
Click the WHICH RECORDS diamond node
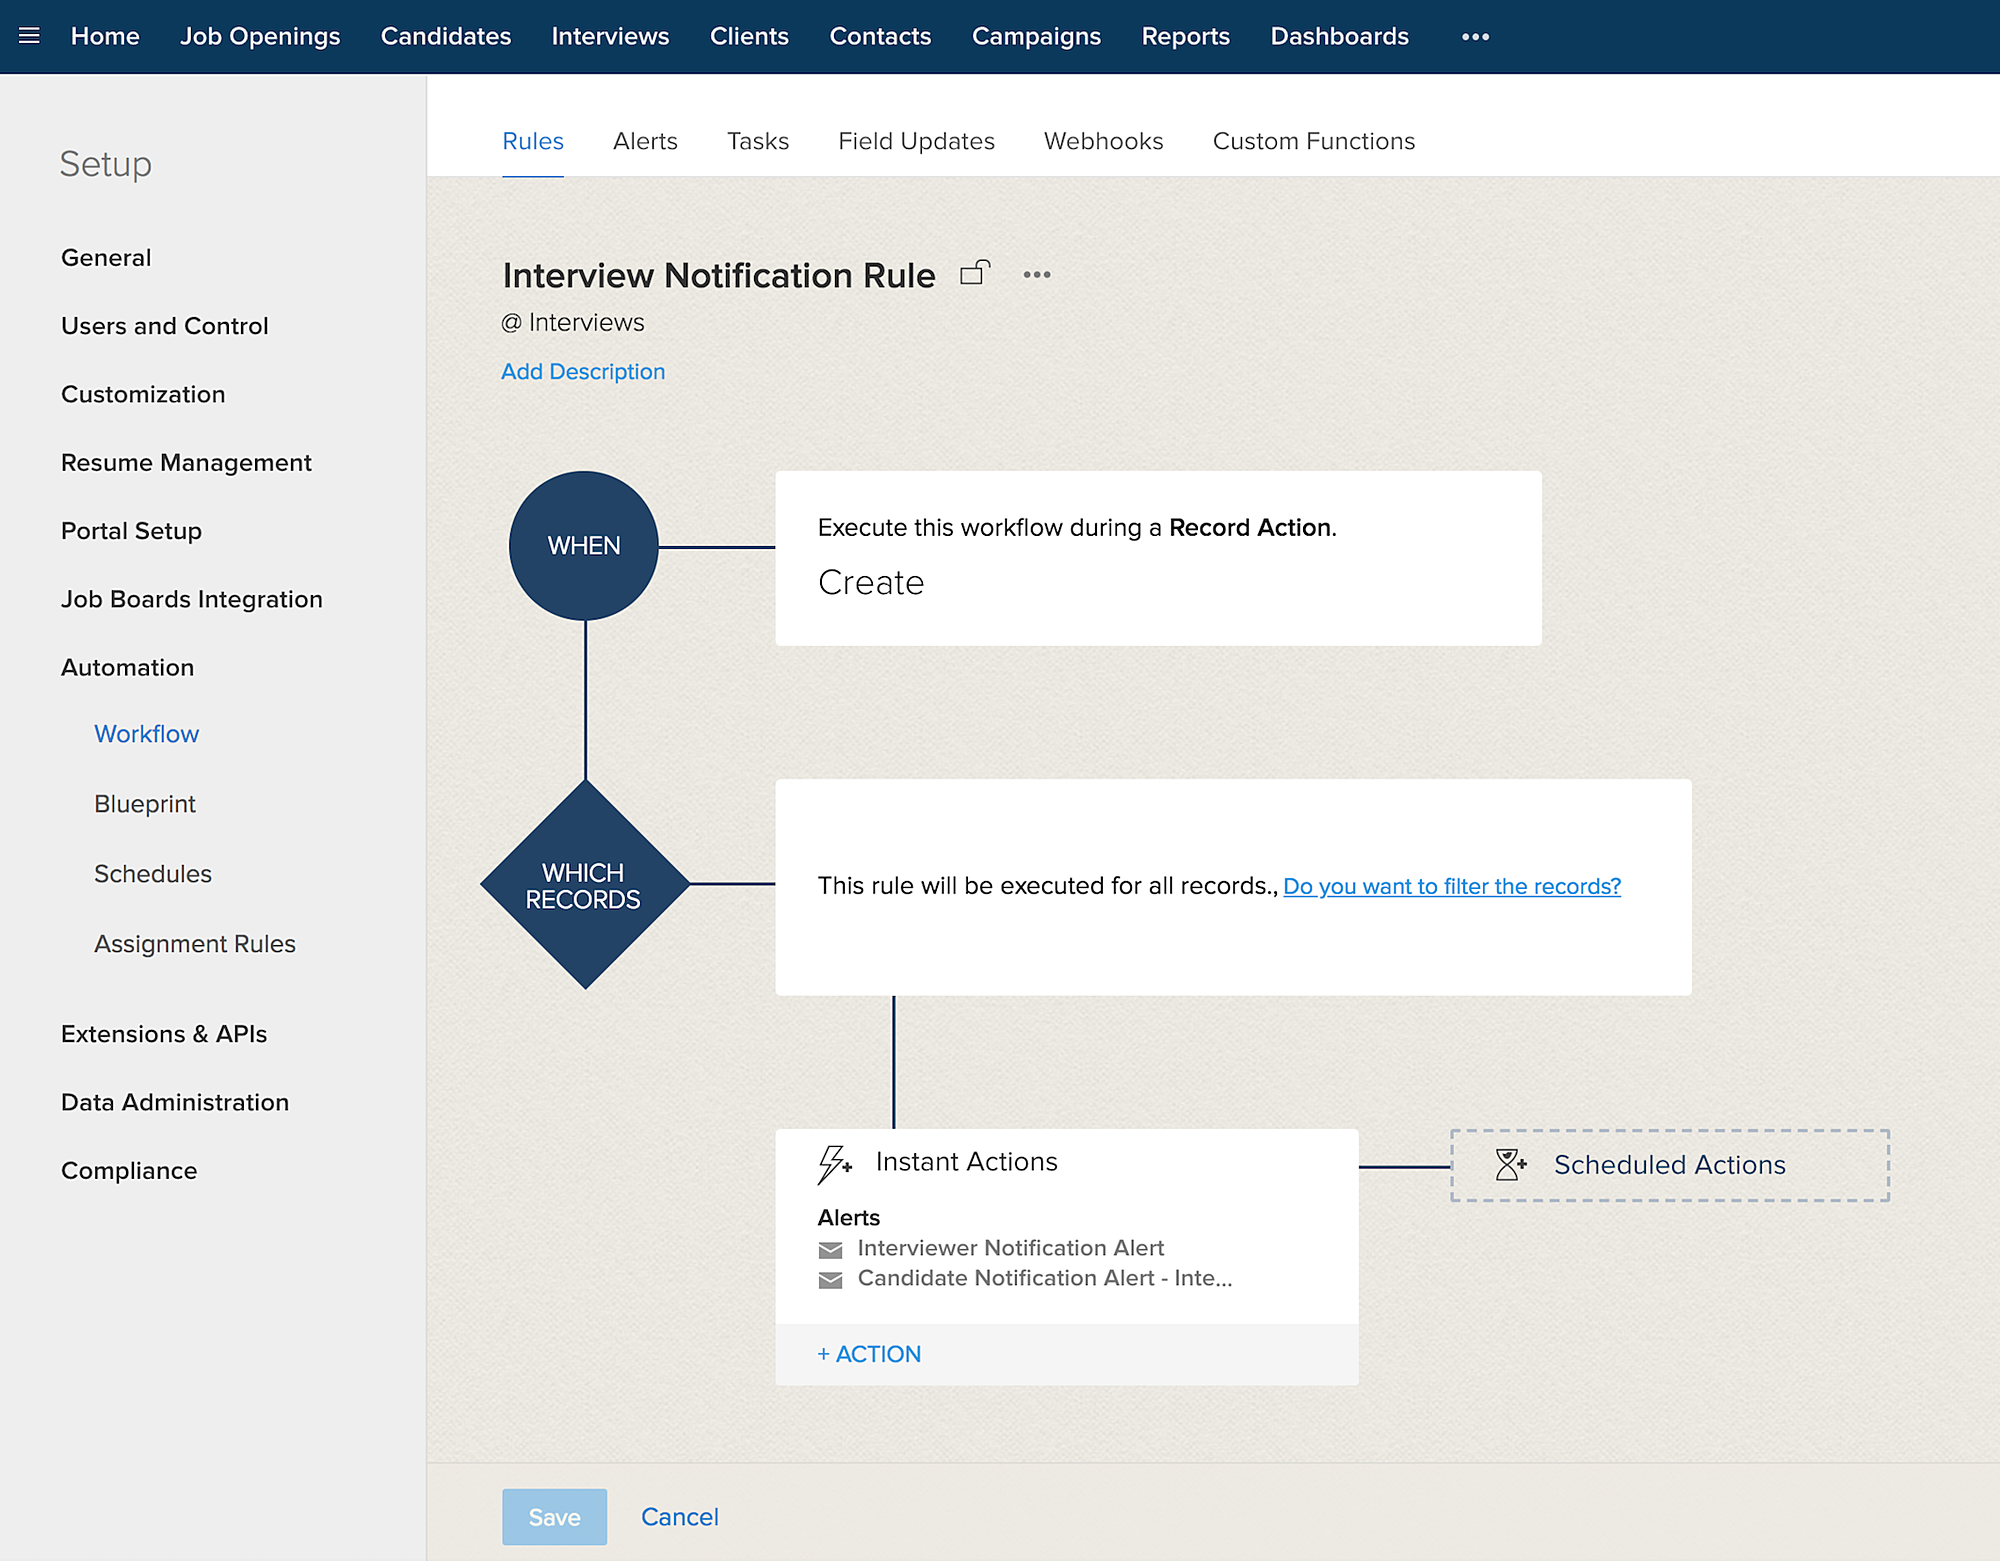point(585,885)
